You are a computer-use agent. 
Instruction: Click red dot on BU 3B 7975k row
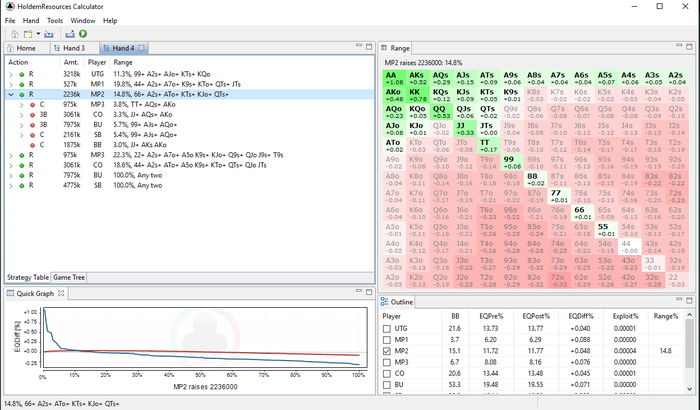[32, 125]
